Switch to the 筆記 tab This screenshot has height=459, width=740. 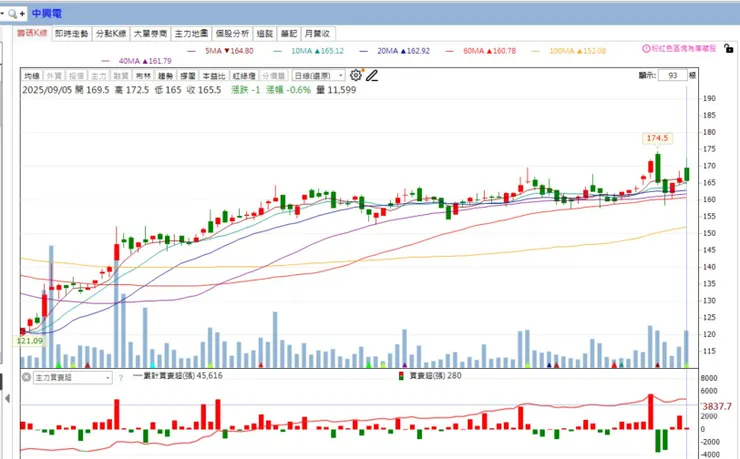[288, 33]
